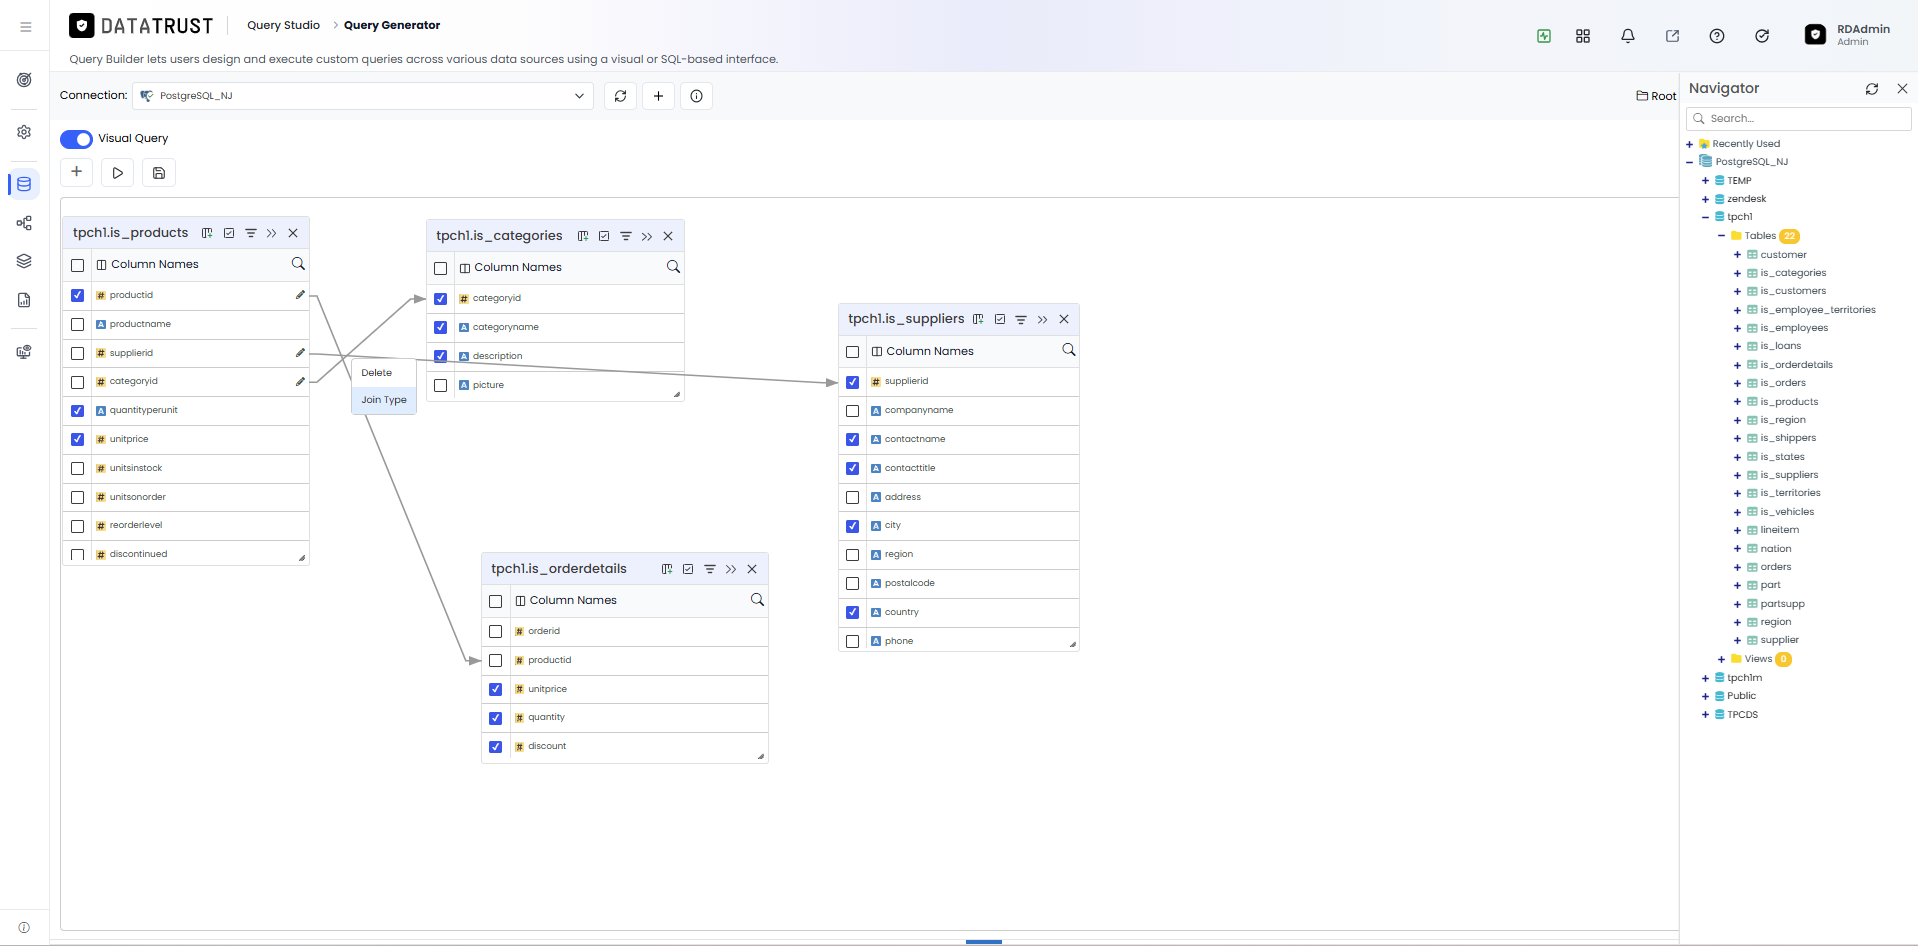
Task: Toggle the Visual Query switch
Action: pos(76,139)
